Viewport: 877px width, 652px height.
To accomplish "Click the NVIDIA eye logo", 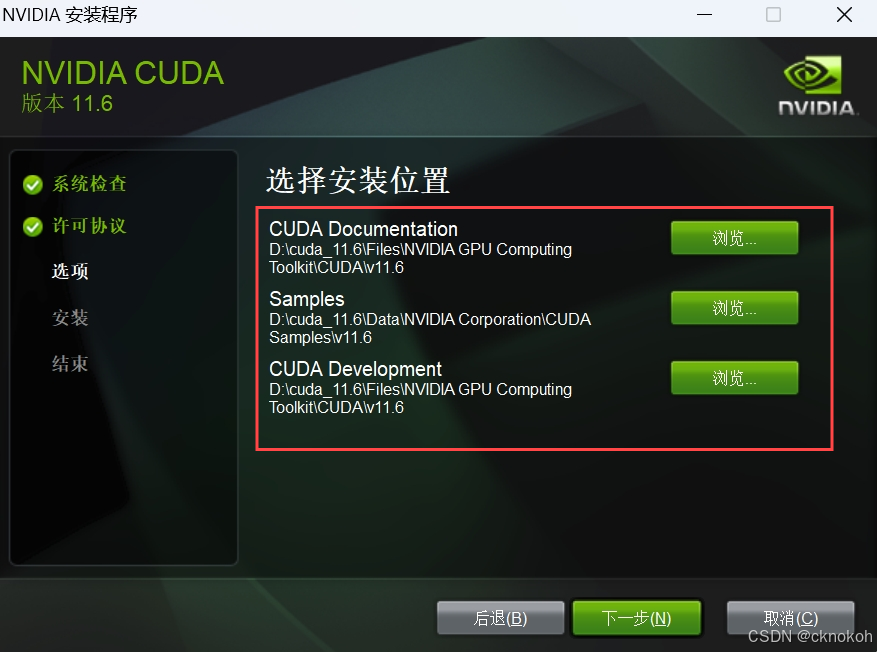I will (813, 74).
